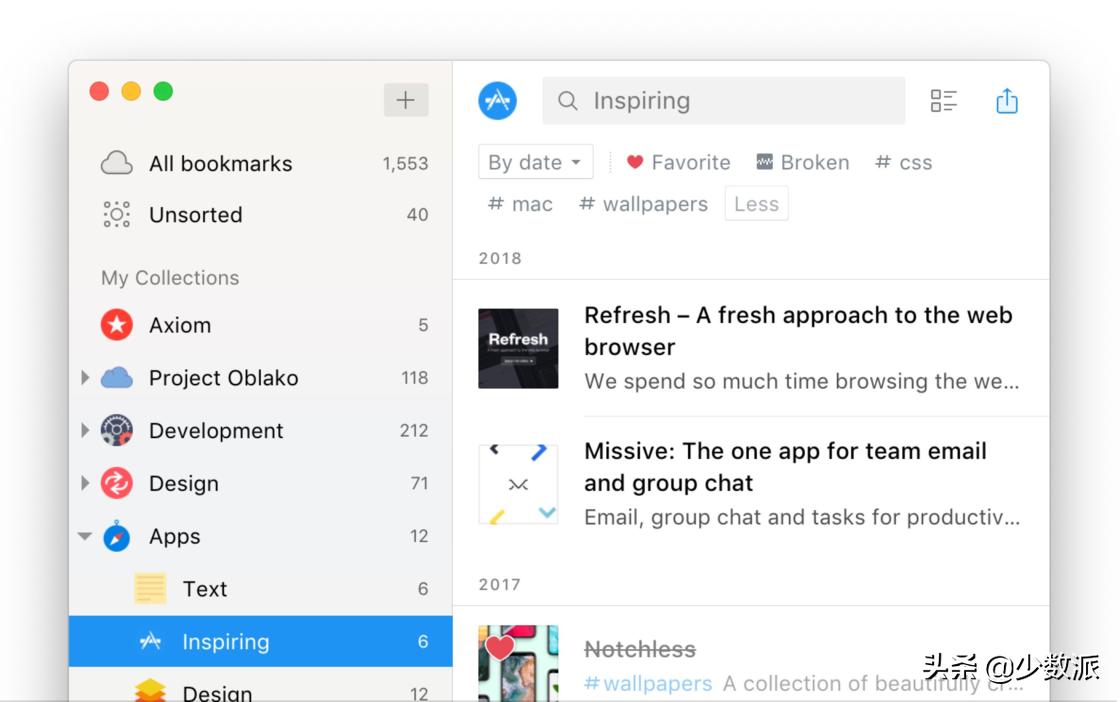Click the search magnifier icon
This screenshot has width=1120, height=702.
(568, 101)
